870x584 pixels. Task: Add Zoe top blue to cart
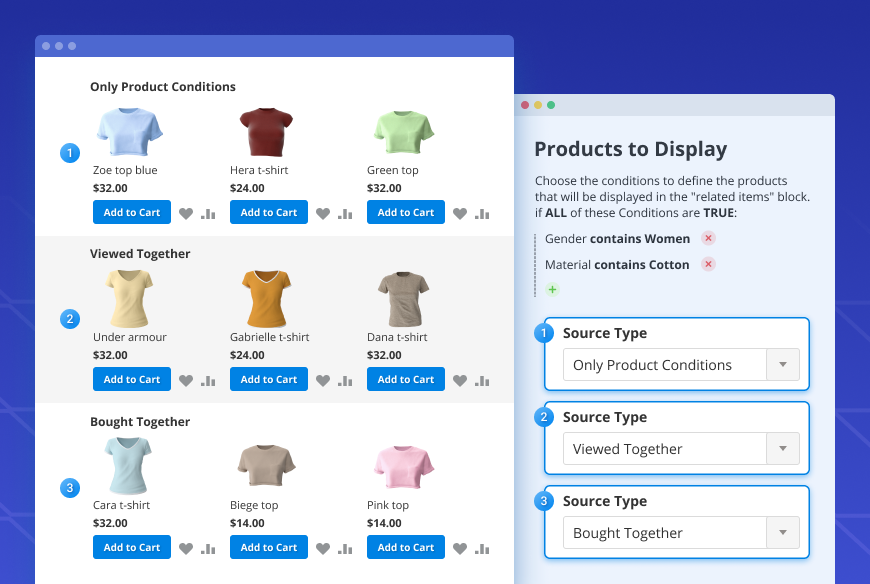point(131,212)
